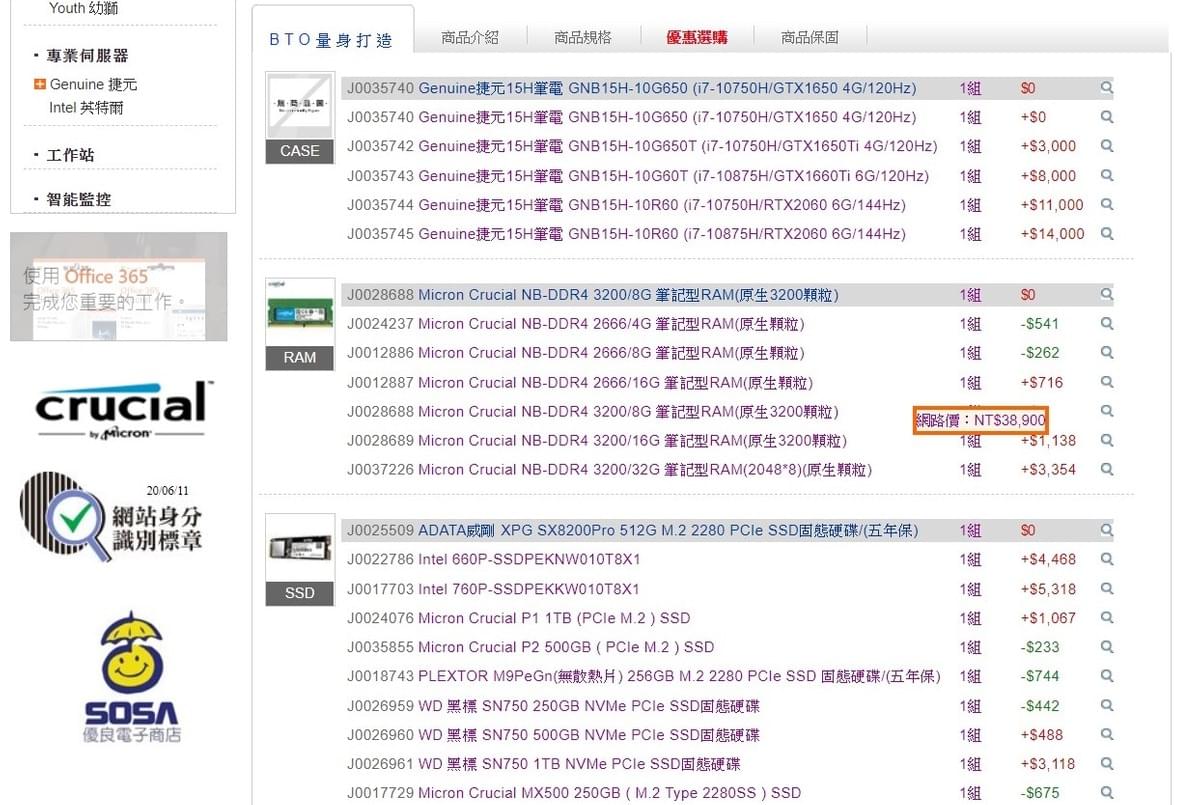Open the Genuine 捷元 sidebar link
The width and height of the screenshot is (1200, 805).
(x=93, y=84)
